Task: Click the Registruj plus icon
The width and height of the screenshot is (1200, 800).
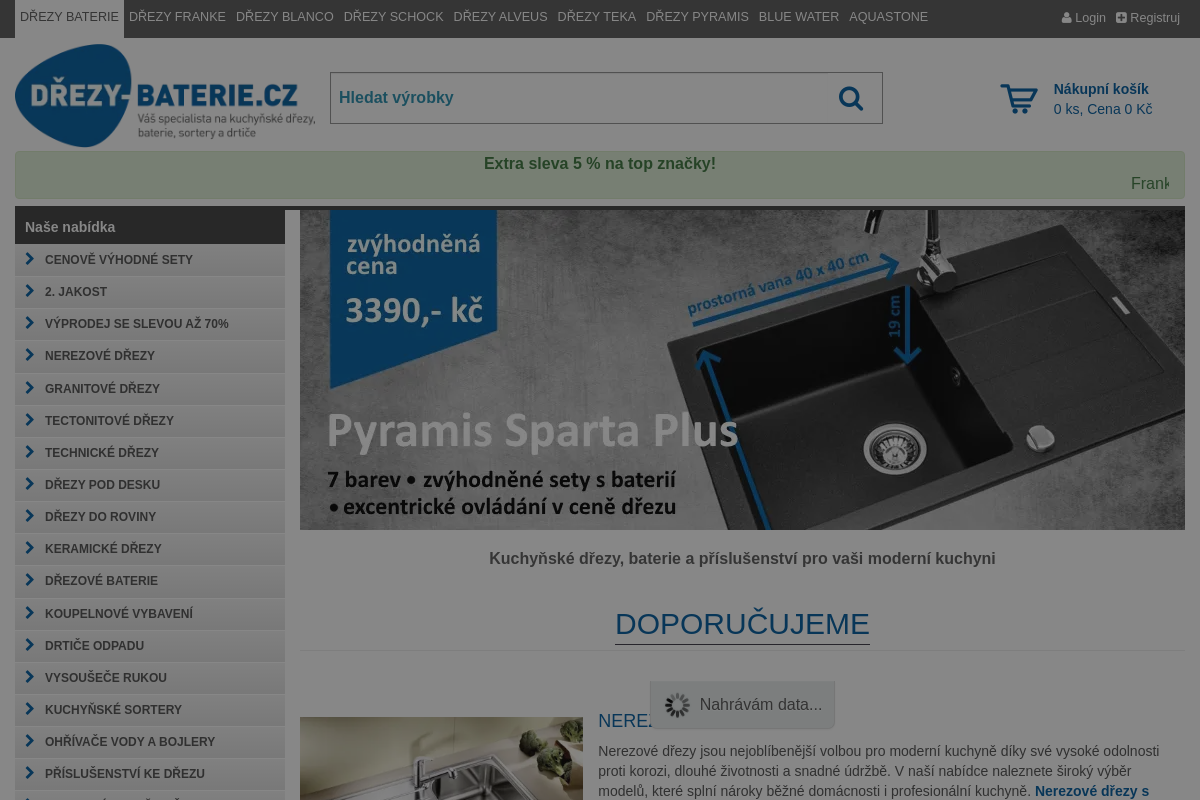Action: (x=1121, y=18)
